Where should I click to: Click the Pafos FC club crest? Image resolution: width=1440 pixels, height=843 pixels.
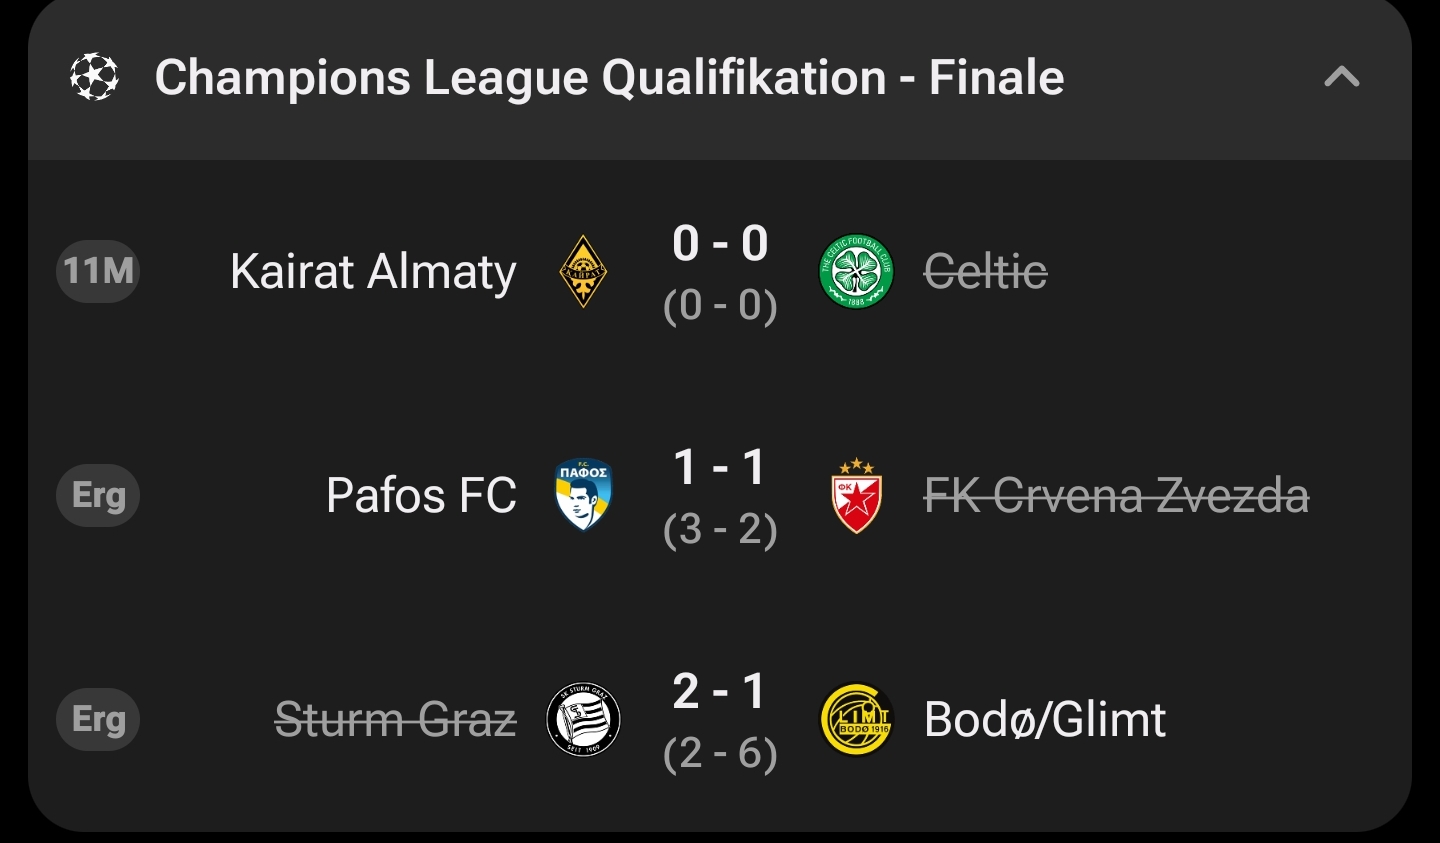[583, 494]
